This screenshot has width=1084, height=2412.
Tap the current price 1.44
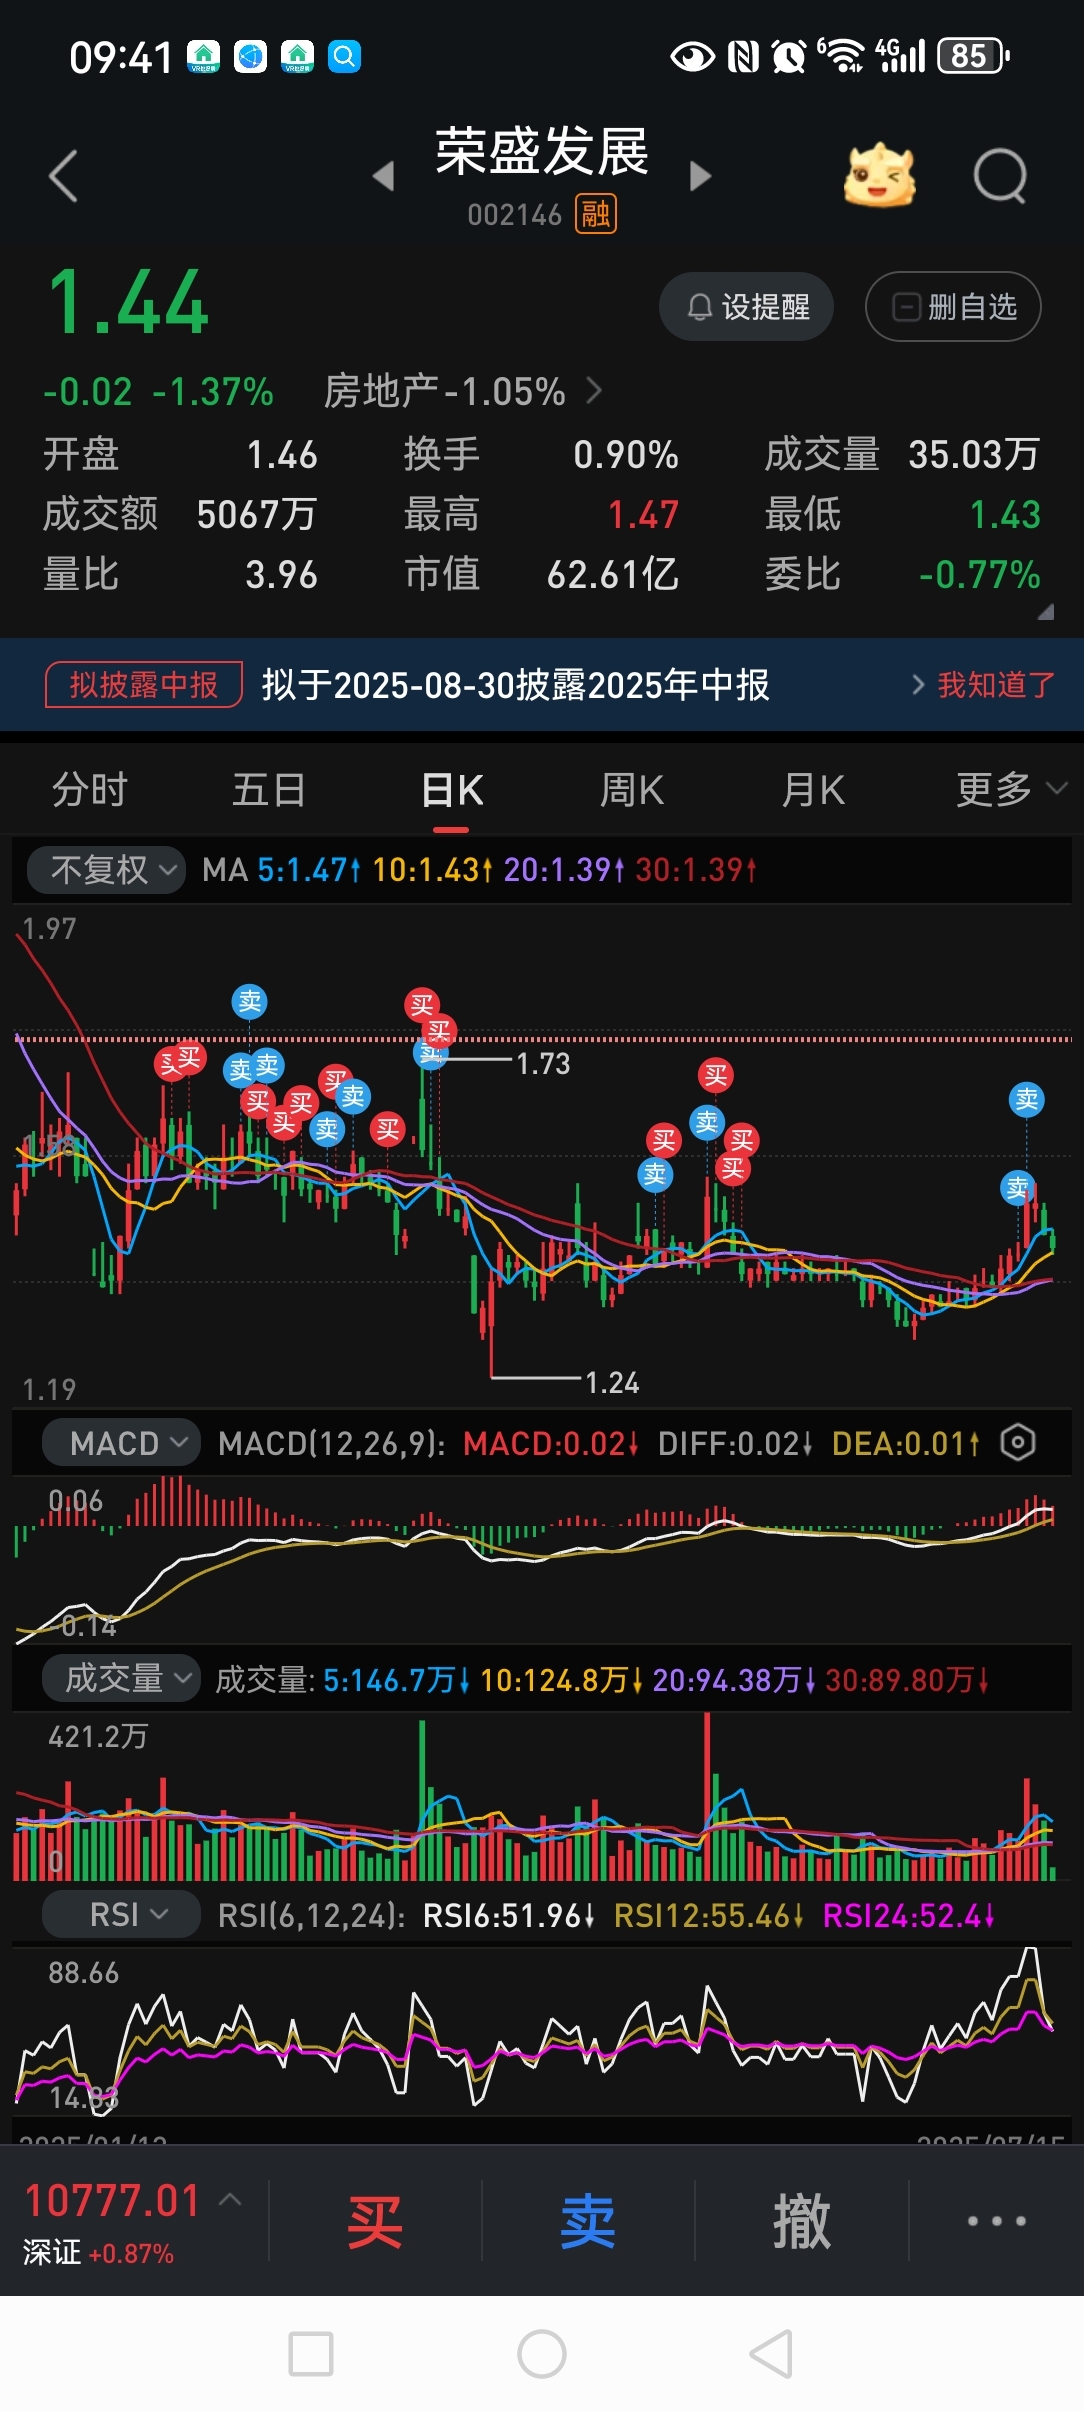pyautogui.click(x=129, y=303)
